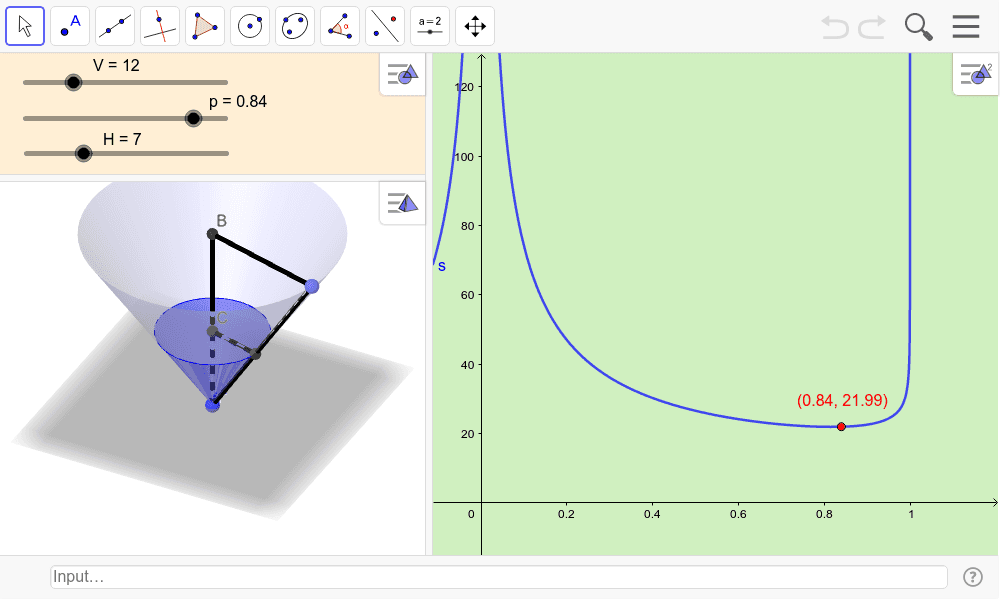Click the y-axis tick label 80

tap(467, 226)
